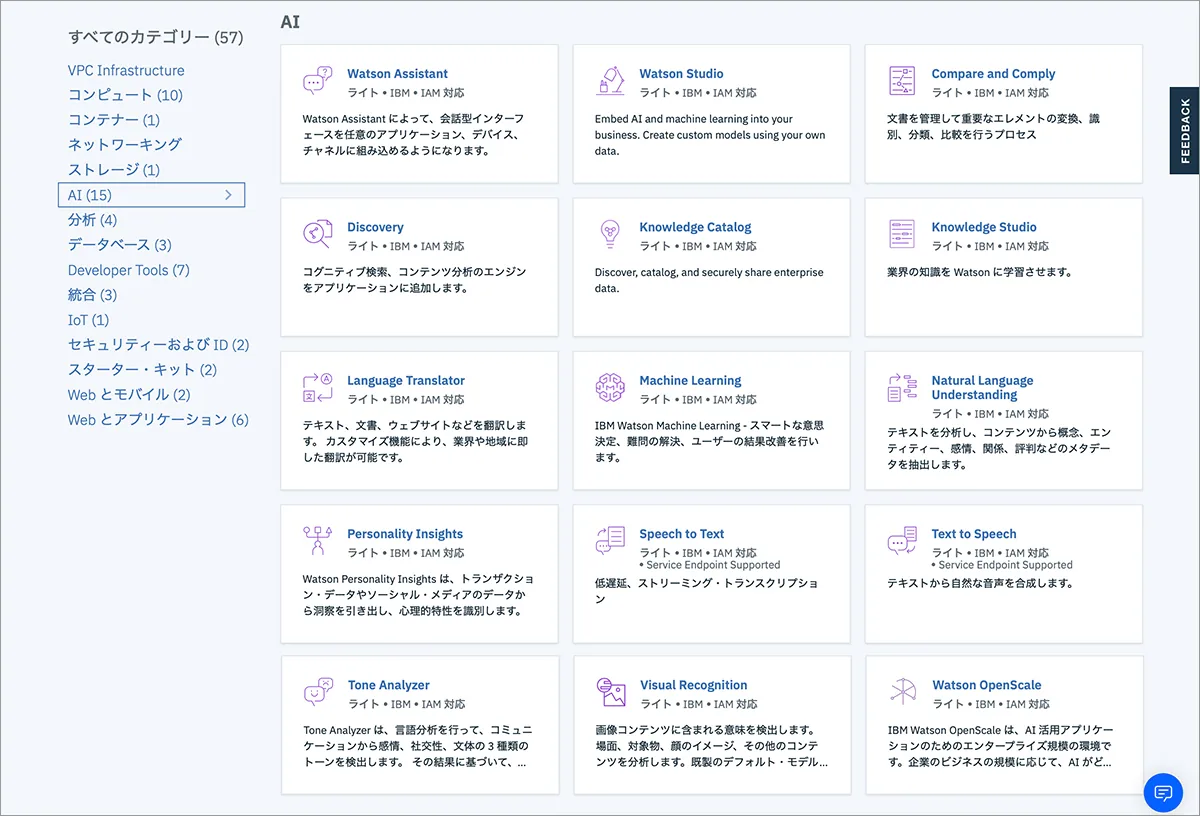Open the Watson OpenScale title link
This screenshot has width=1200, height=816.
click(x=987, y=685)
